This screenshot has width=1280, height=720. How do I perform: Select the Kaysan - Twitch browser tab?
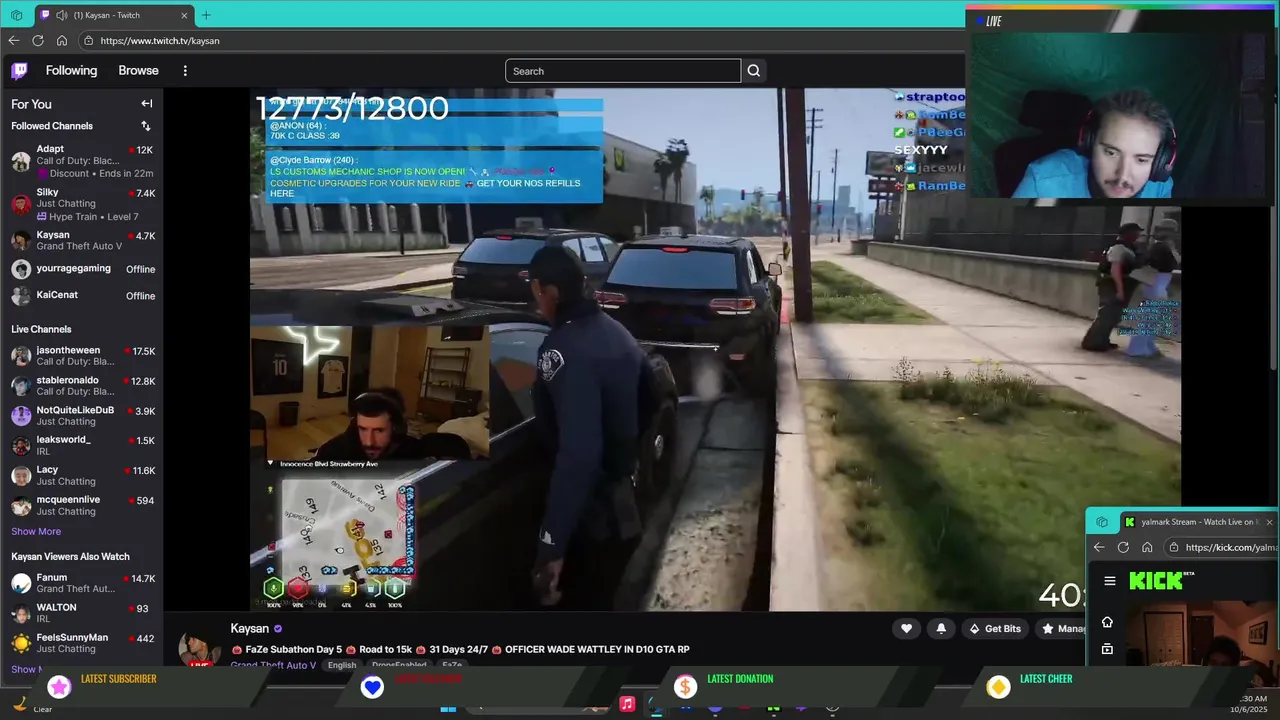[x=114, y=15]
